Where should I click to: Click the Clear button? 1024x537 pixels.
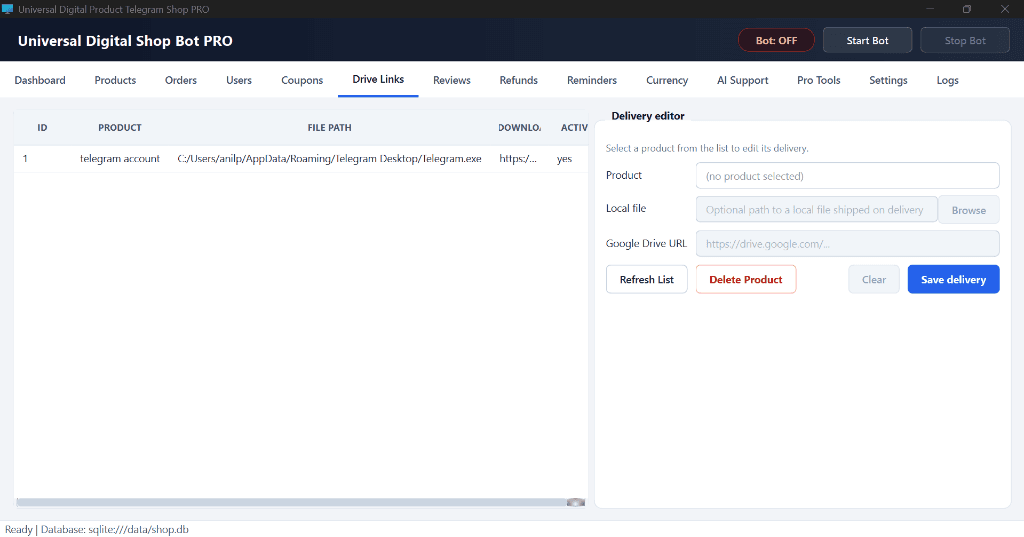pyautogui.click(x=874, y=280)
